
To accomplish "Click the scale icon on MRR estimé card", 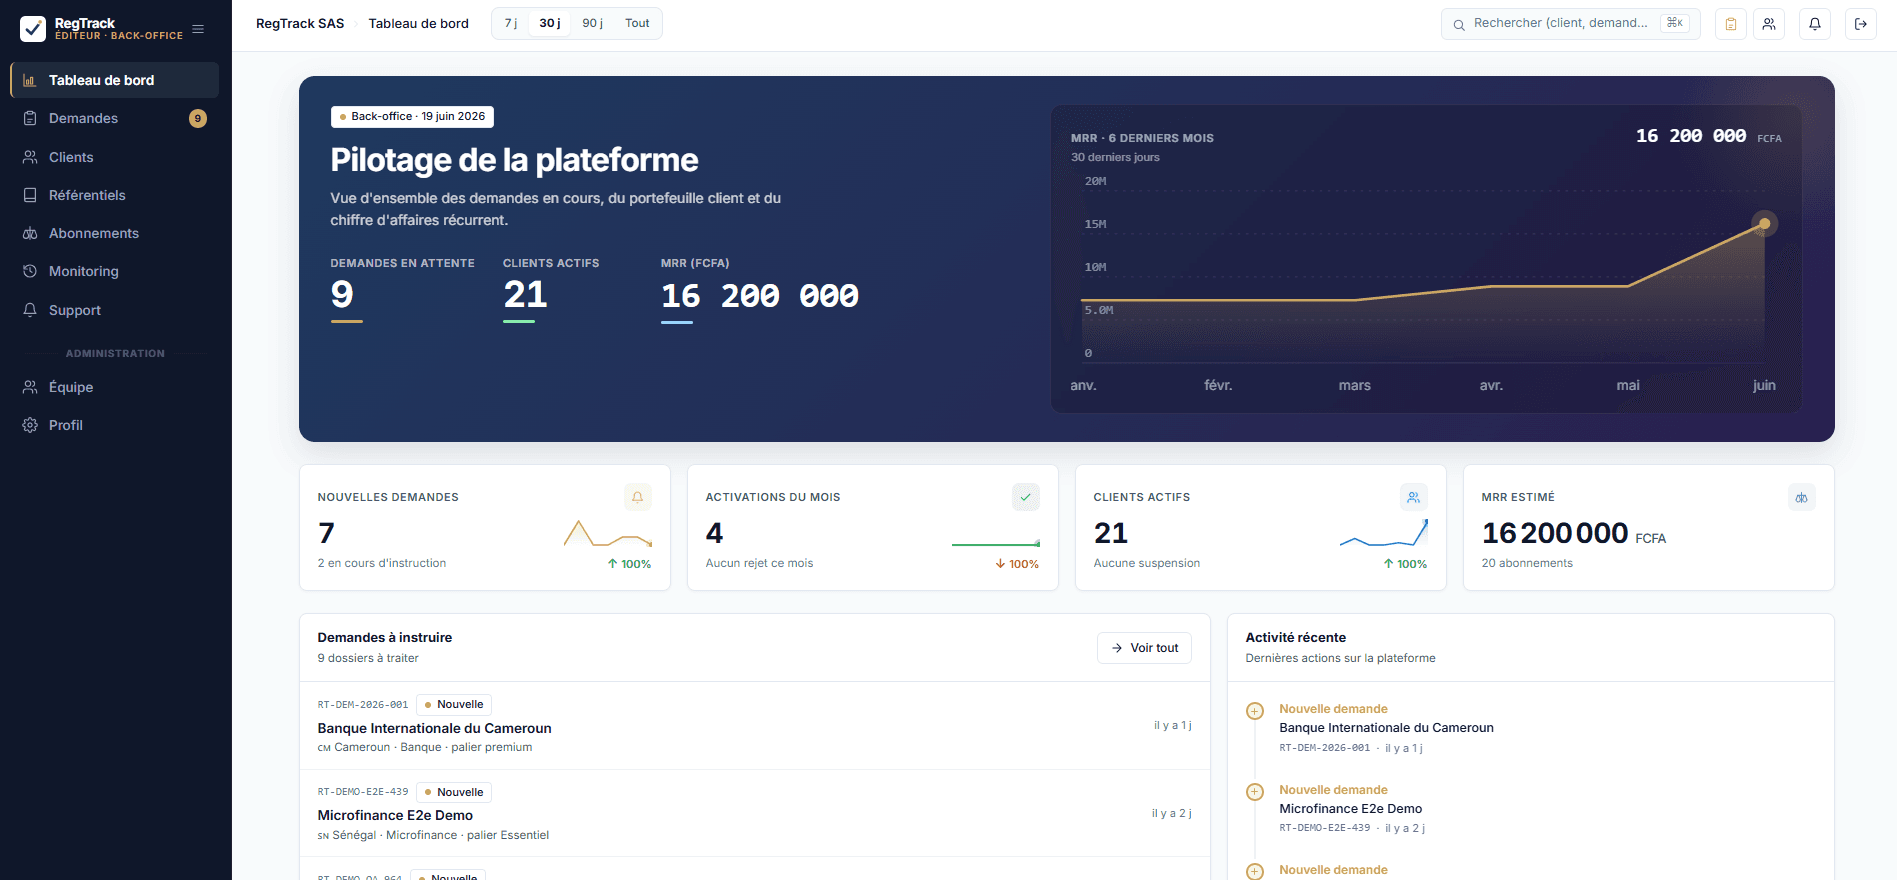I will (x=1802, y=497).
